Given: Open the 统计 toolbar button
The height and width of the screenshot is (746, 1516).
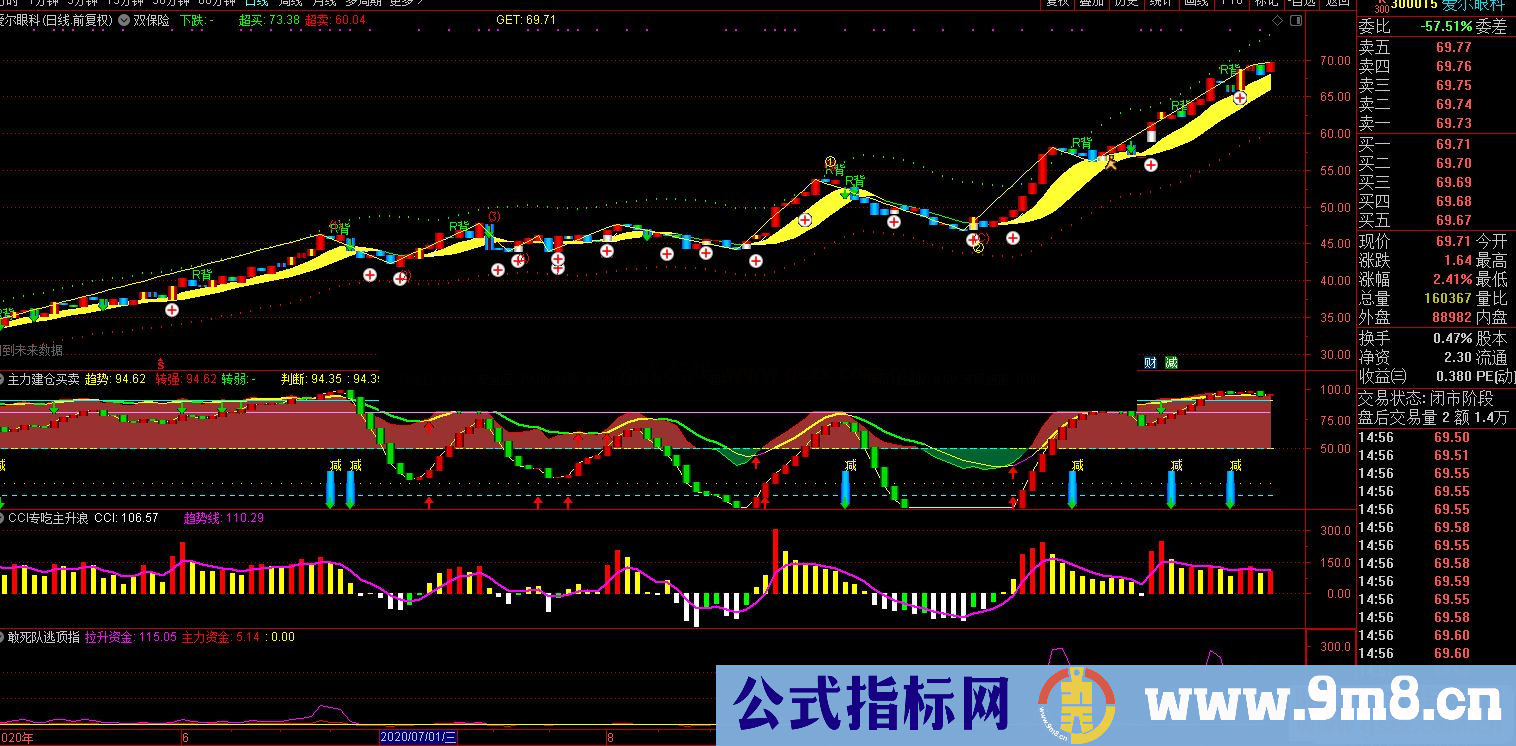Looking at the screenshot, I should tap(1161, 3).
